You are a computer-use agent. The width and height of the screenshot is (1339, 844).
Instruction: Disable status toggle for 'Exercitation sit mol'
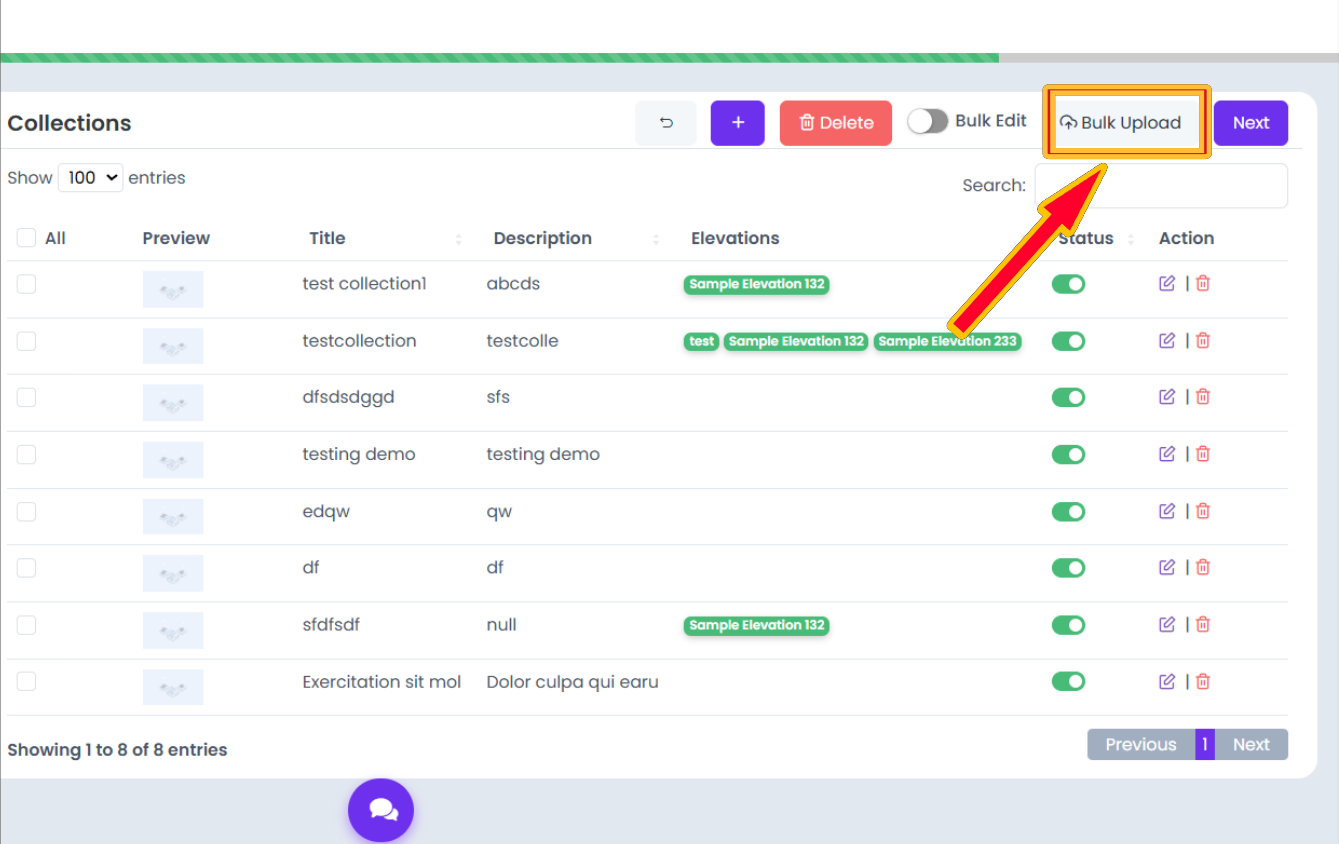1068,681
